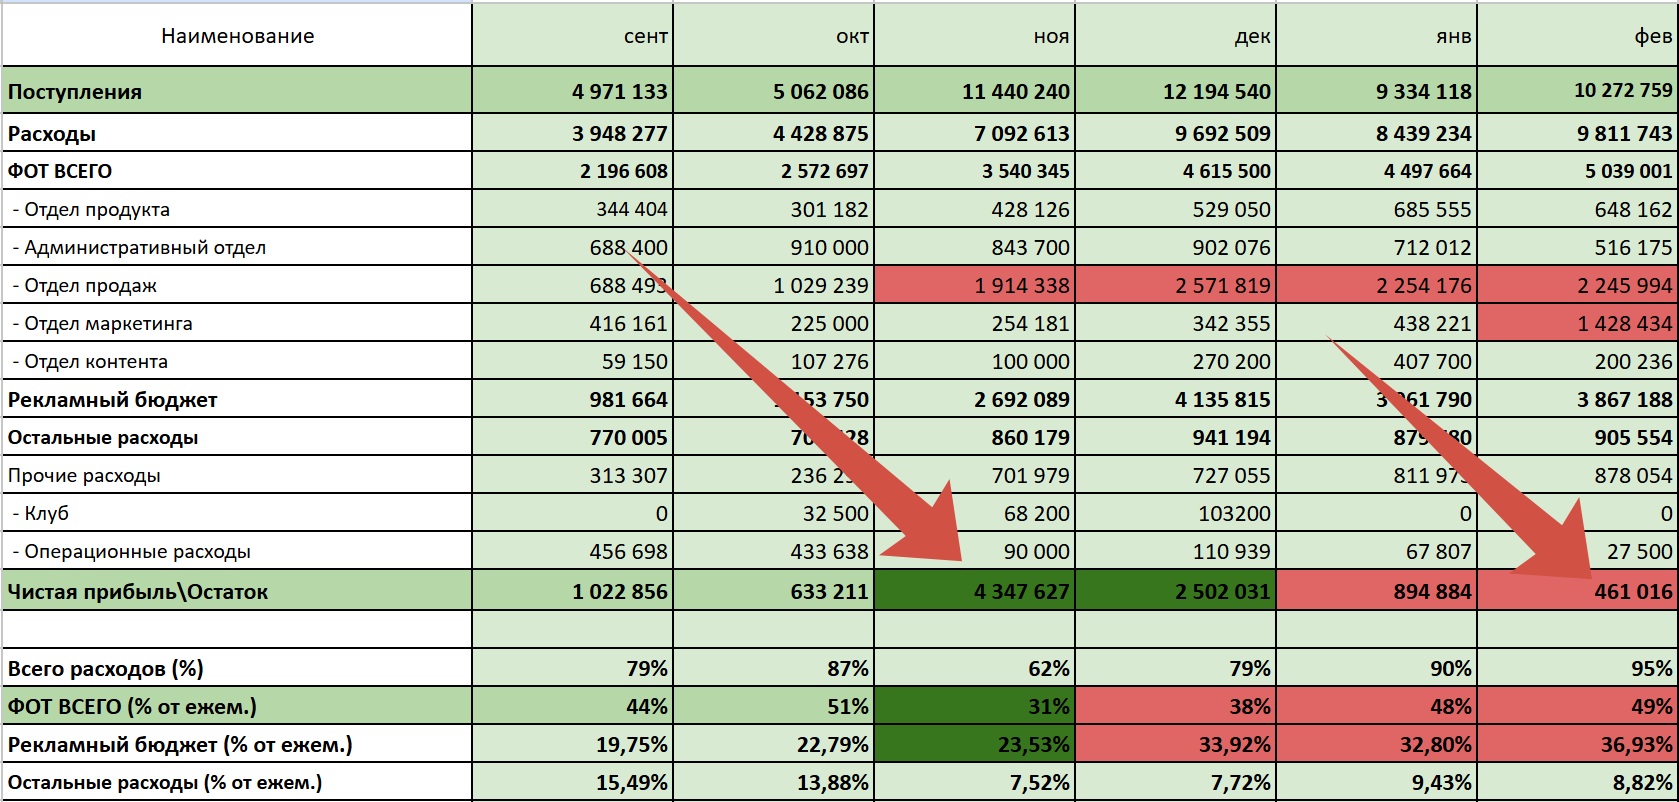The width and height of the screenshot is (1679, 802).
Task: Select the club cell with value 103200
Action: coord(1176,513)
